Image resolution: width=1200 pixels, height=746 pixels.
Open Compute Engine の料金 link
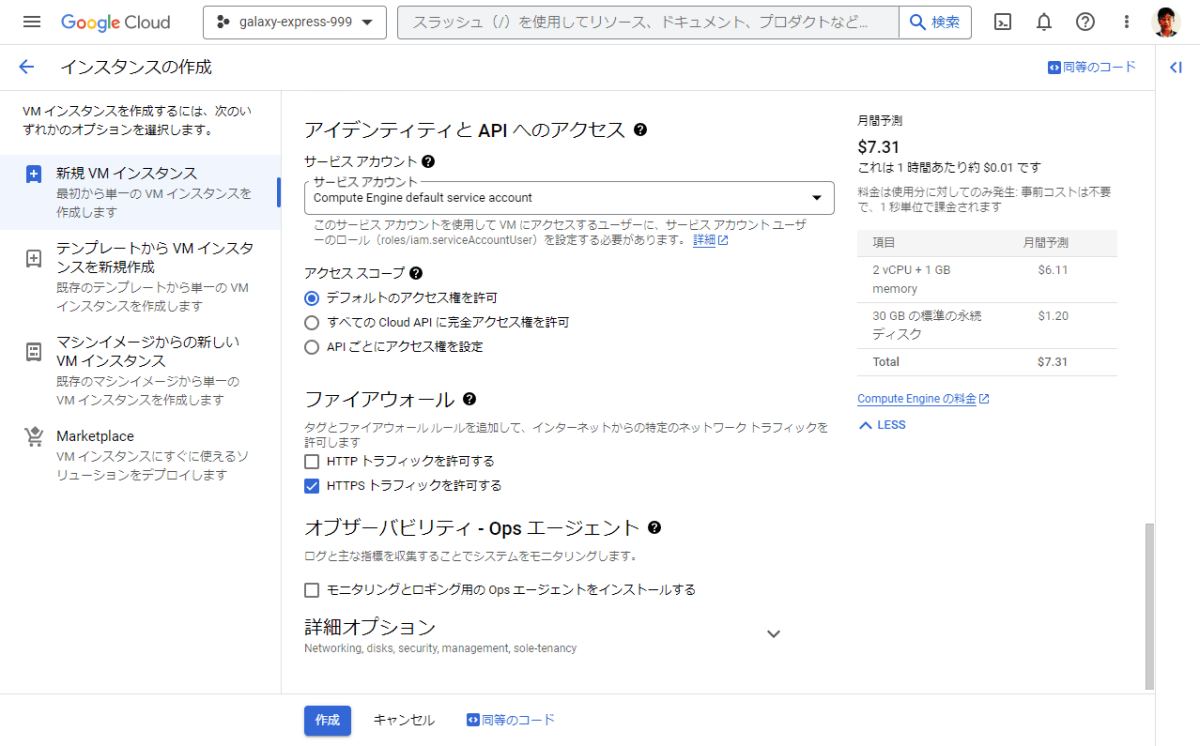pos(923,399)
